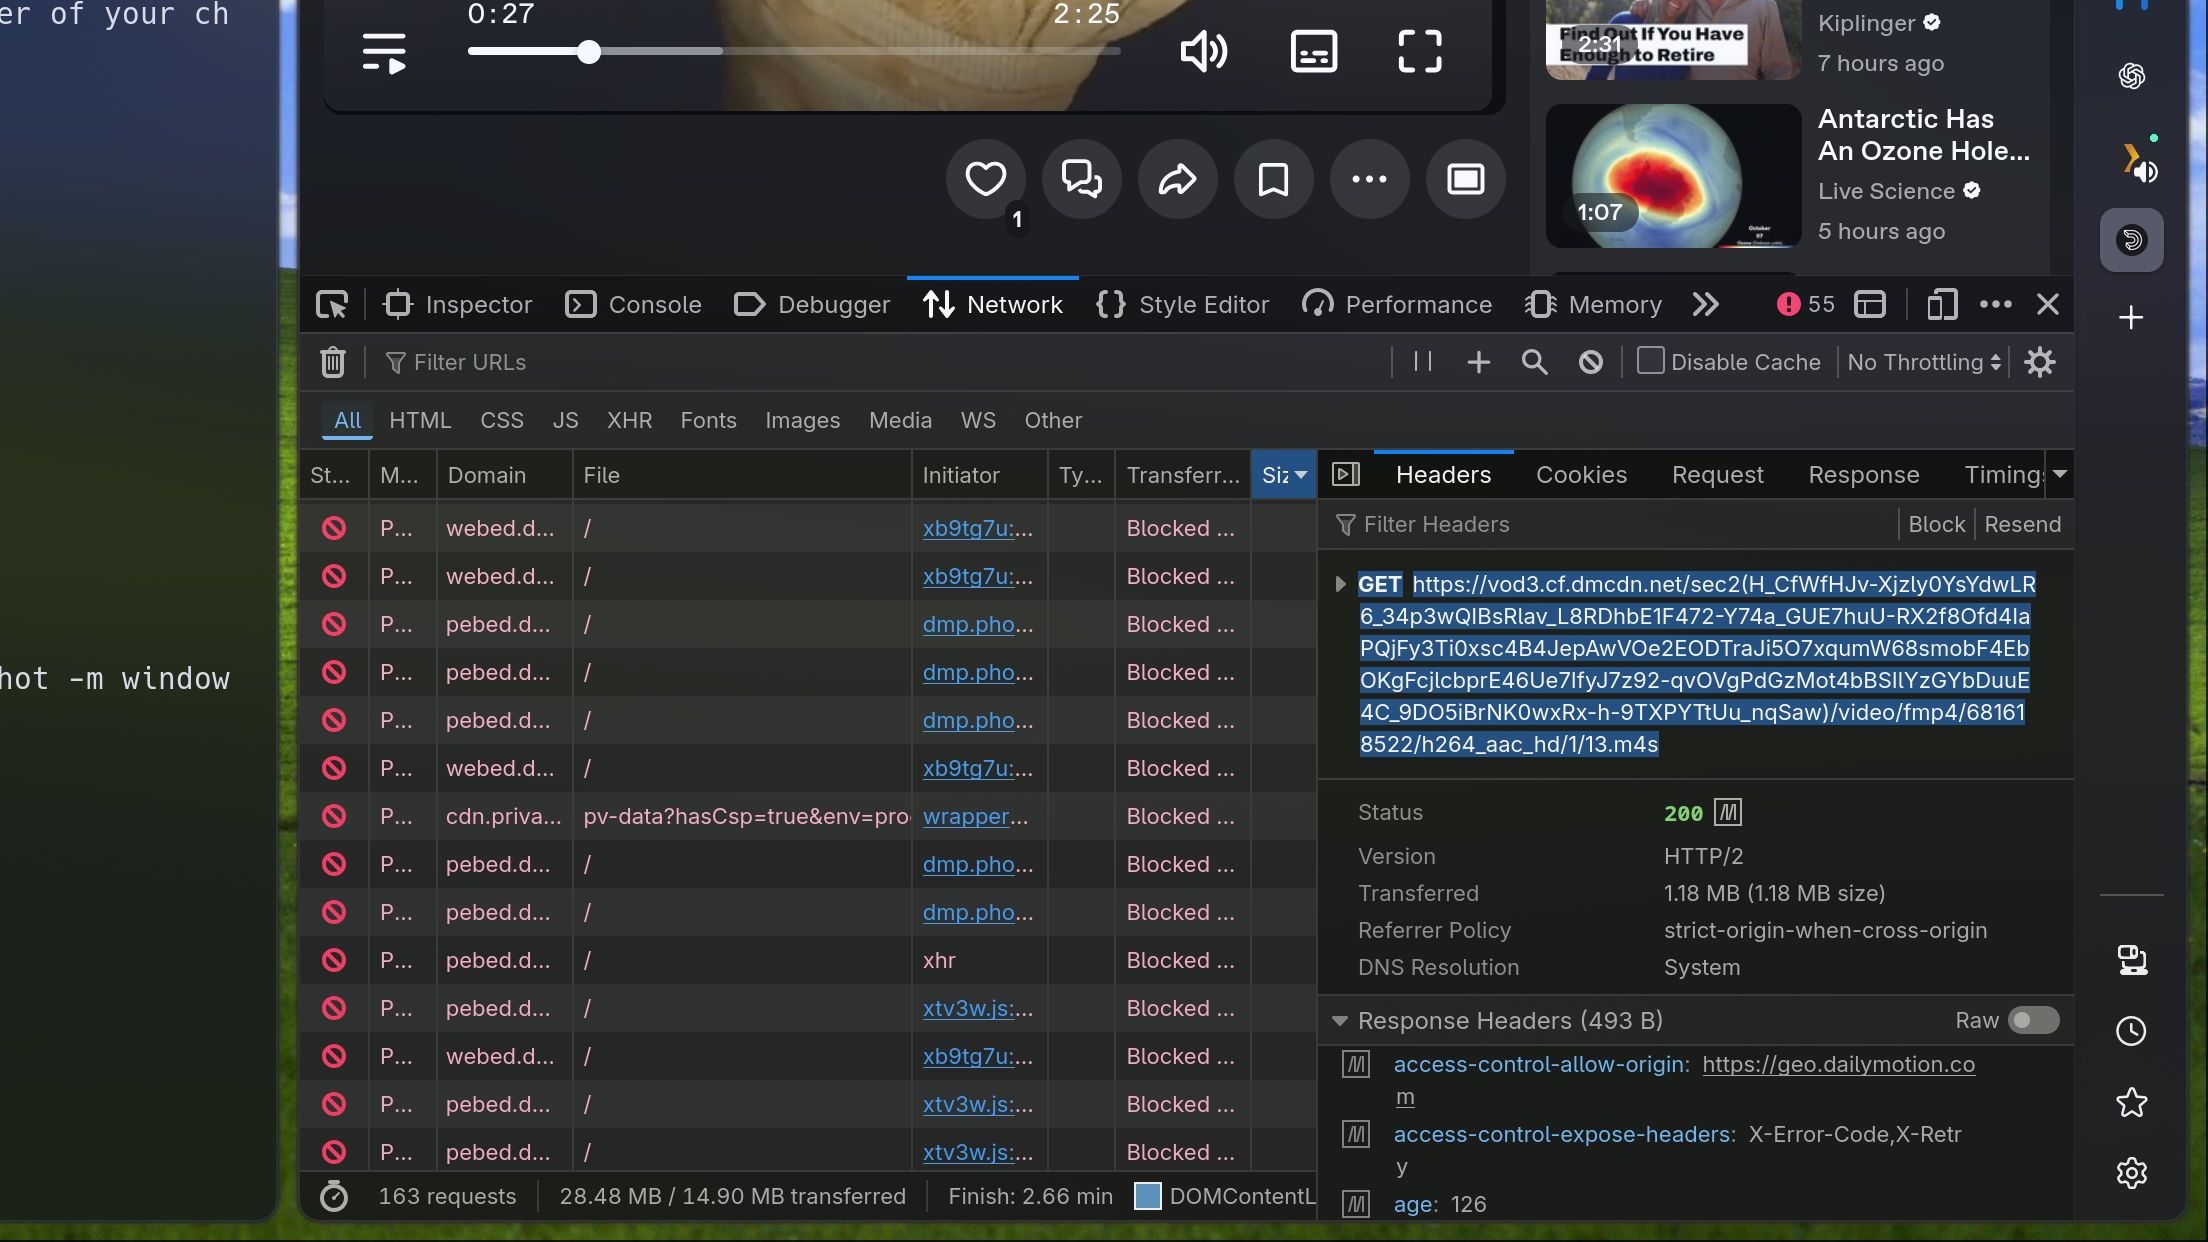Open devtools more options ellipsis

[x=1996, y=304]
